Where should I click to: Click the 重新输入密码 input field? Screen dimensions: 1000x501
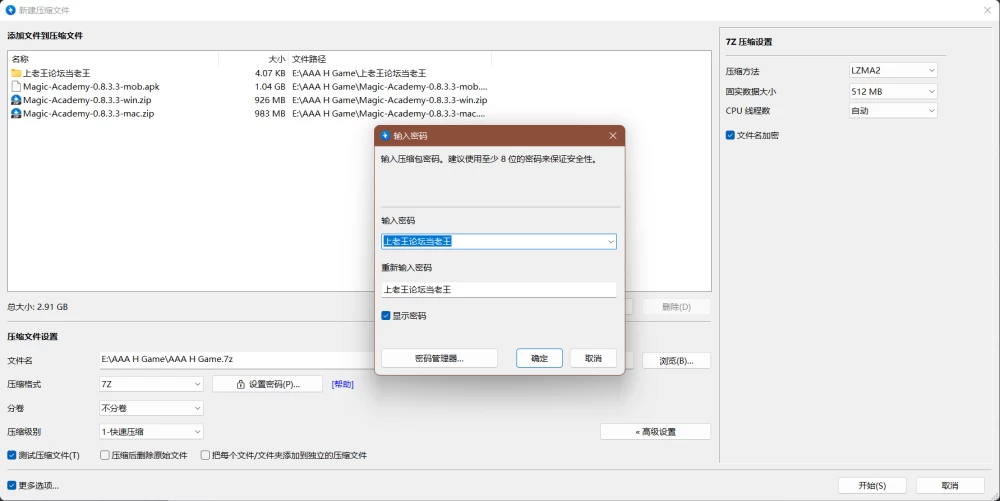tap(499, 289)
